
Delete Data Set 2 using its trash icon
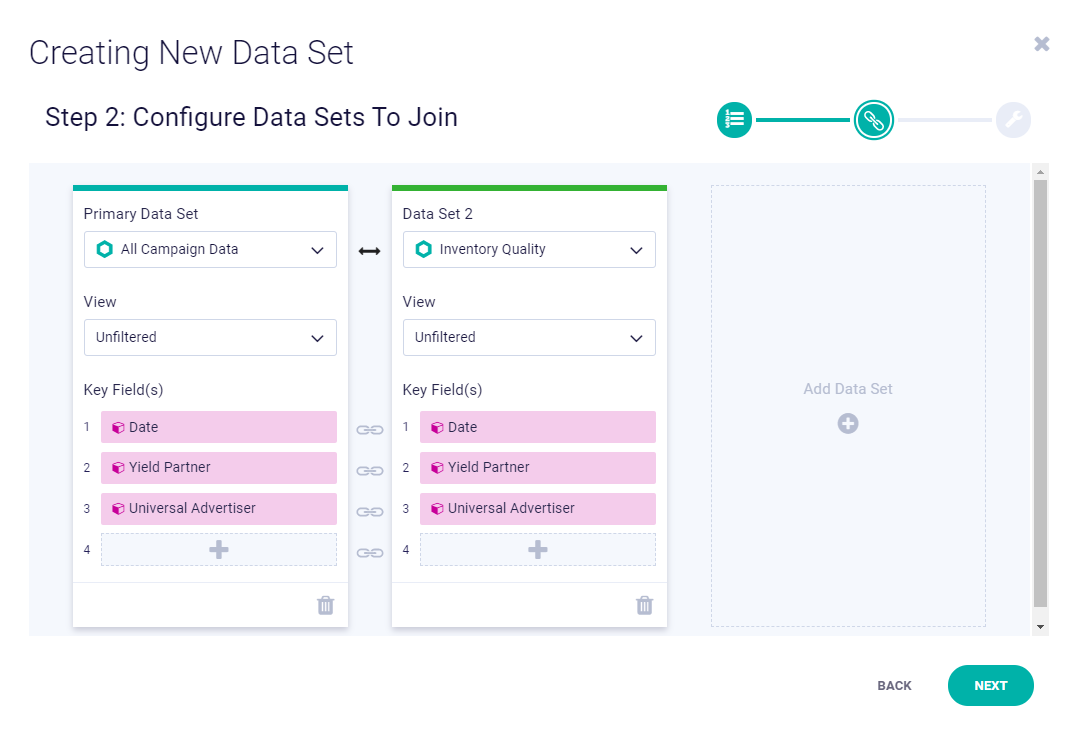pos(644,605)
